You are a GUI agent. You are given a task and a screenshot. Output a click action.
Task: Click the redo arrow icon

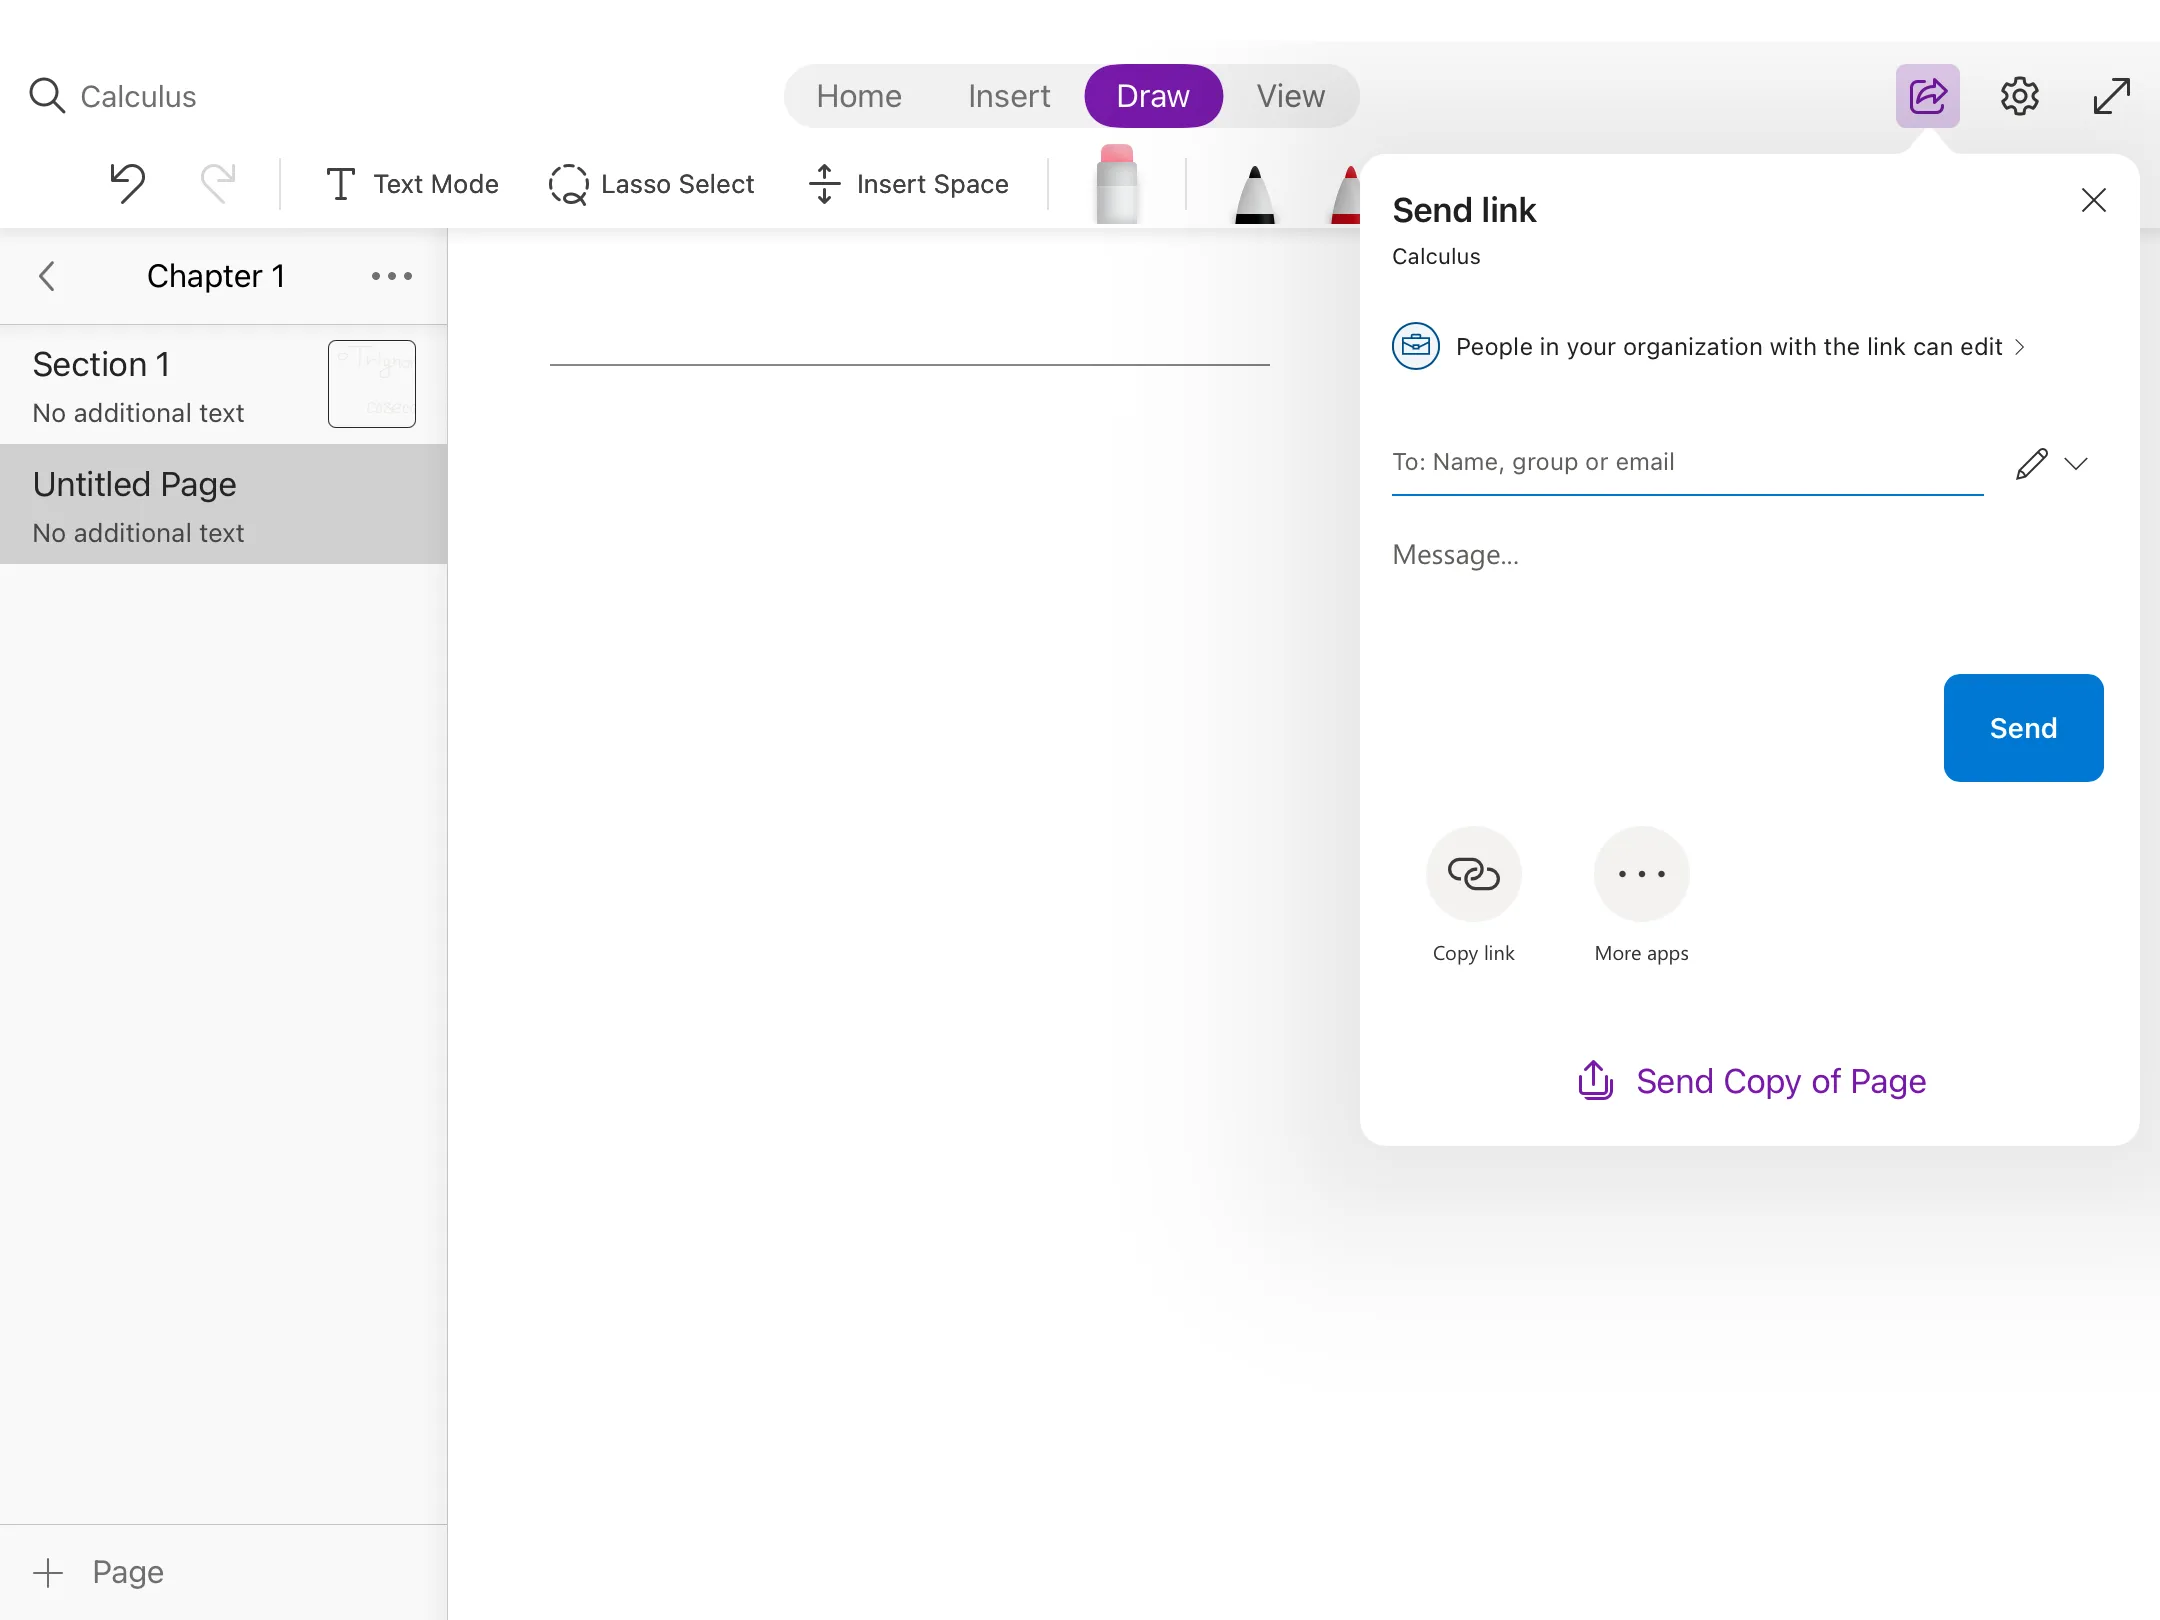pos(218,184)
